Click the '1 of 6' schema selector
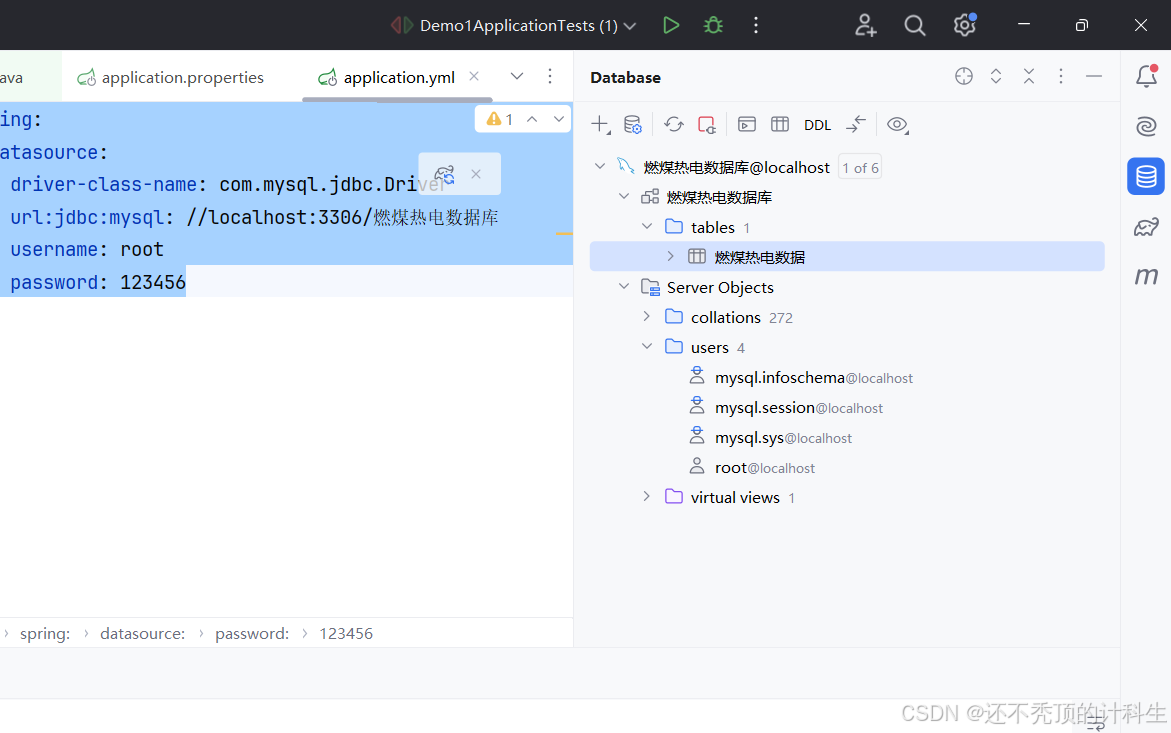This screenshot has height=733, width=1171. pyautogui.click(x=860, y=168)
